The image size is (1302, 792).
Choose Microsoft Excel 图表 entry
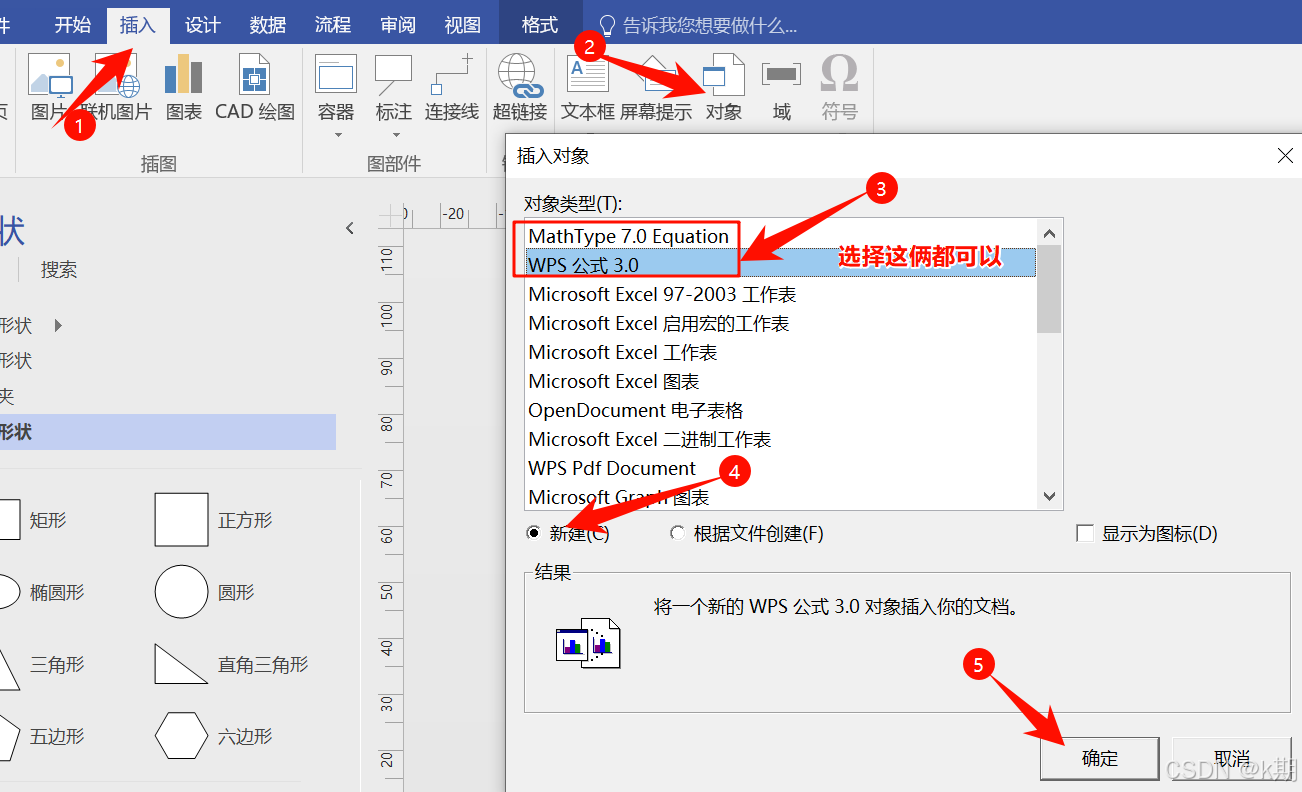tap(781, 381)
